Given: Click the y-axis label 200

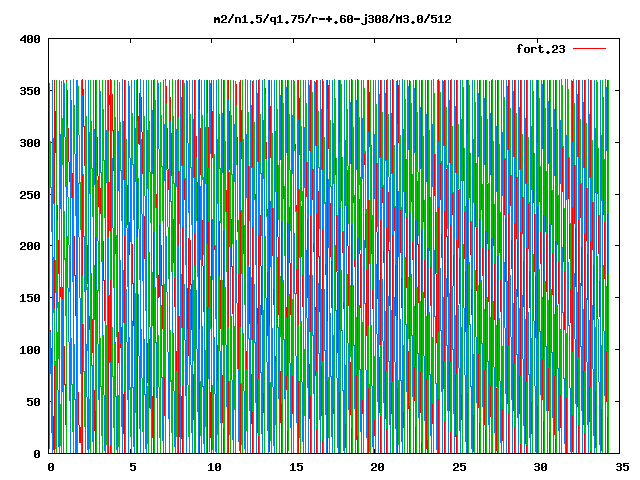Looking at the screenshot, I should pyautogui.click(x=30, y=246).
